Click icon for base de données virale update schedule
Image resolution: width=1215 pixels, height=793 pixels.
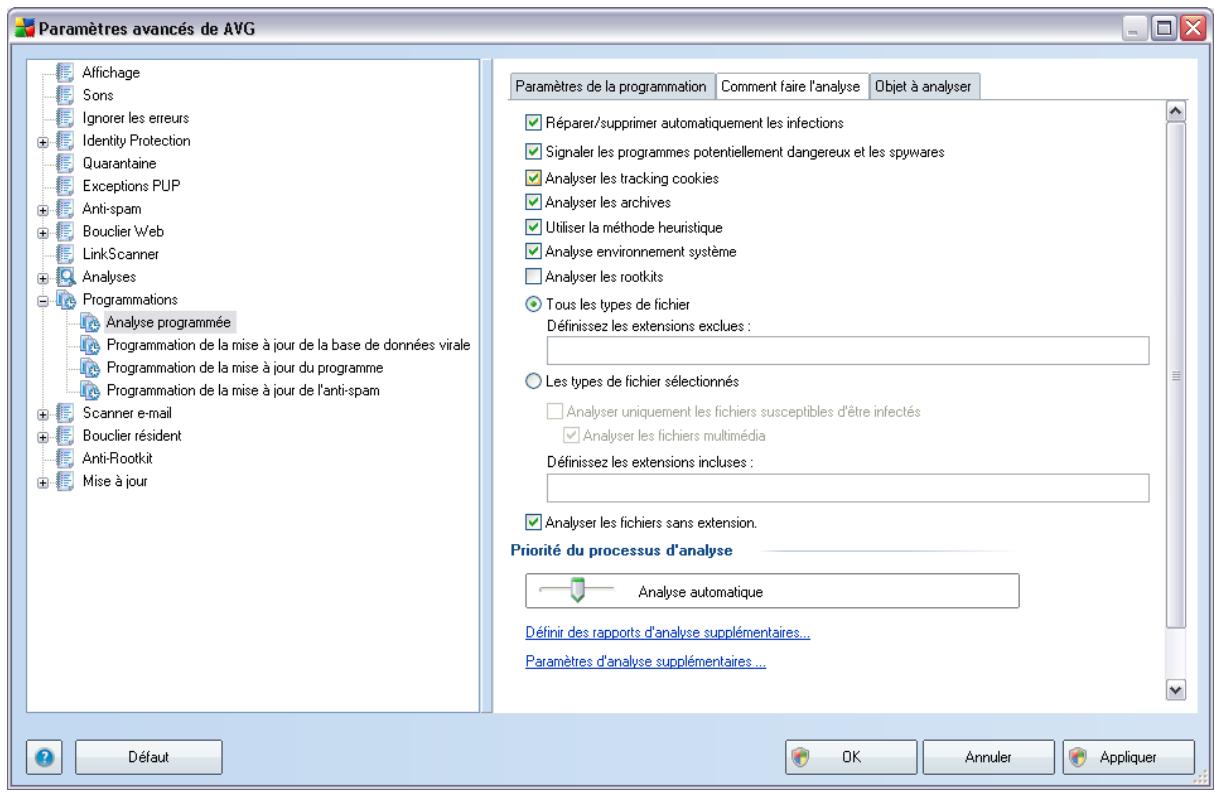coord(91,343)
